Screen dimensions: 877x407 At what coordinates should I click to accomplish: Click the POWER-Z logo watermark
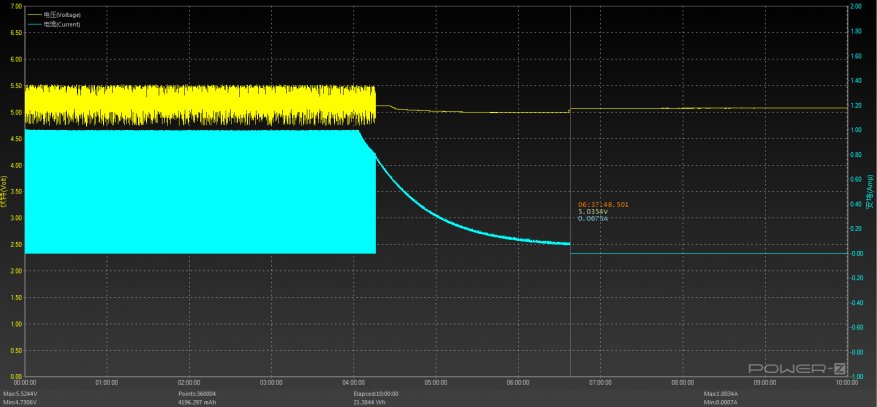coord(808,369)
